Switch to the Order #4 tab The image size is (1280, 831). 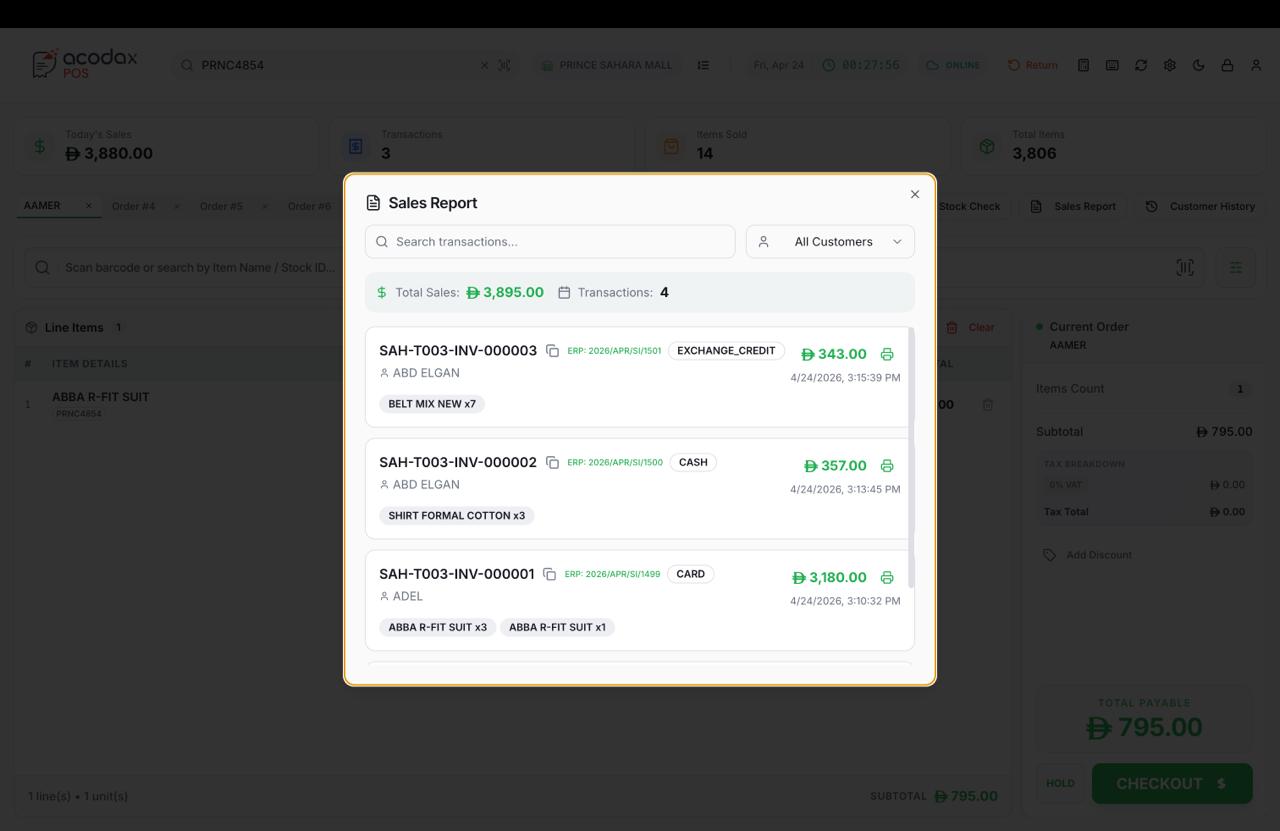133,206
